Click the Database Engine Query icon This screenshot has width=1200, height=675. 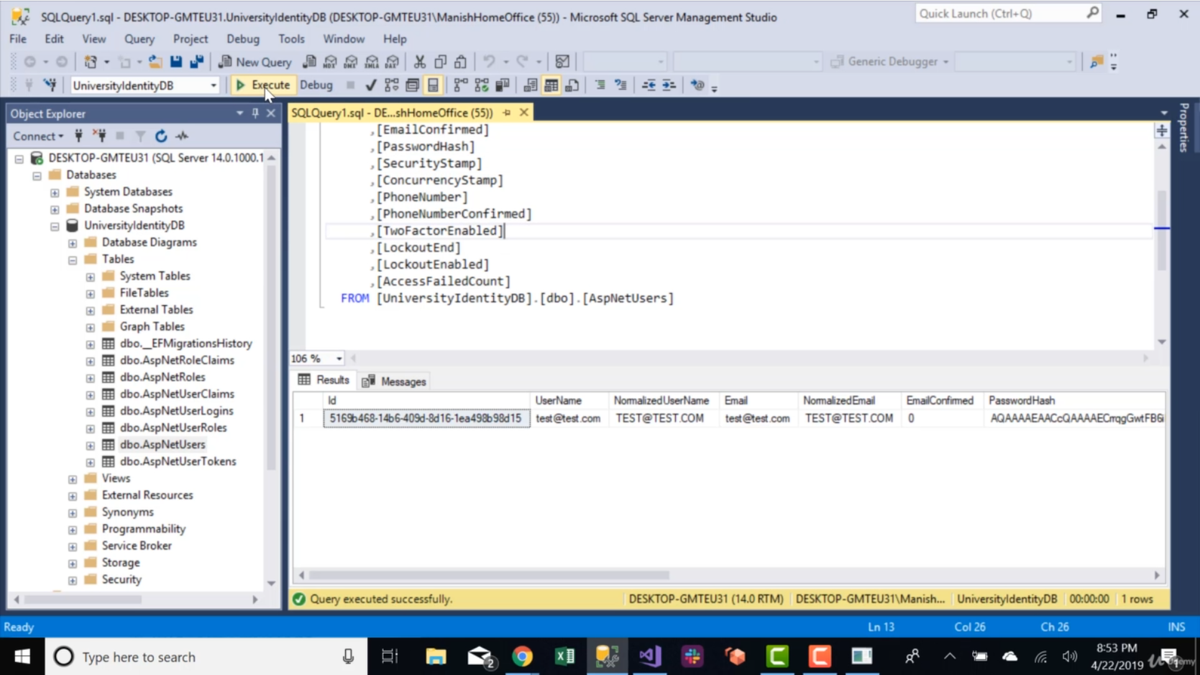(x=310, y=62)
